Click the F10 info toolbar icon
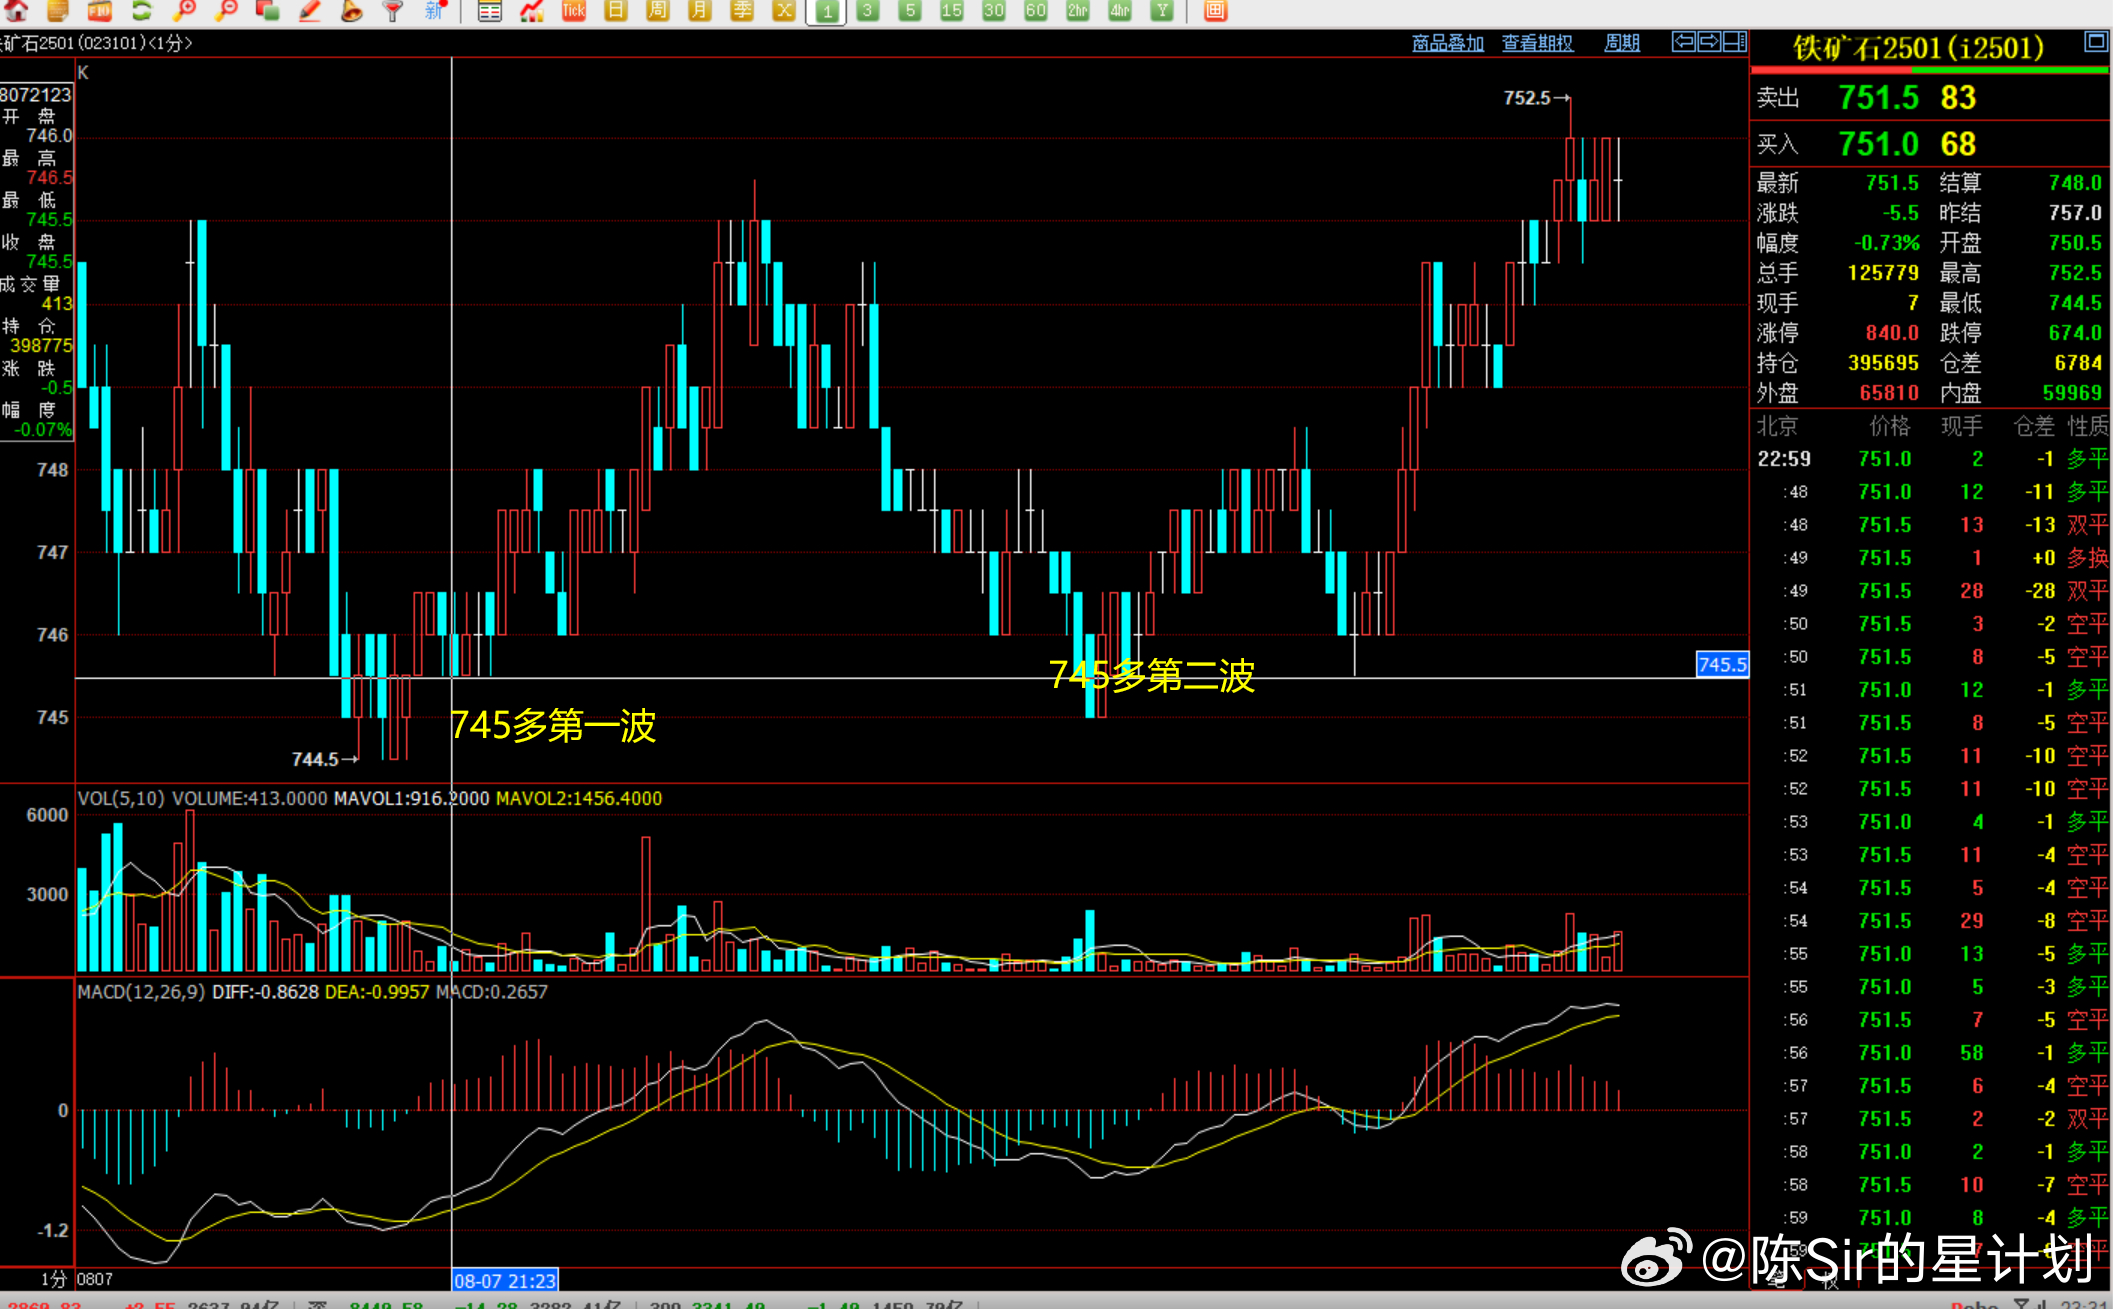The width and height of the screenshot is (2113, 1309). click(100, 10)
